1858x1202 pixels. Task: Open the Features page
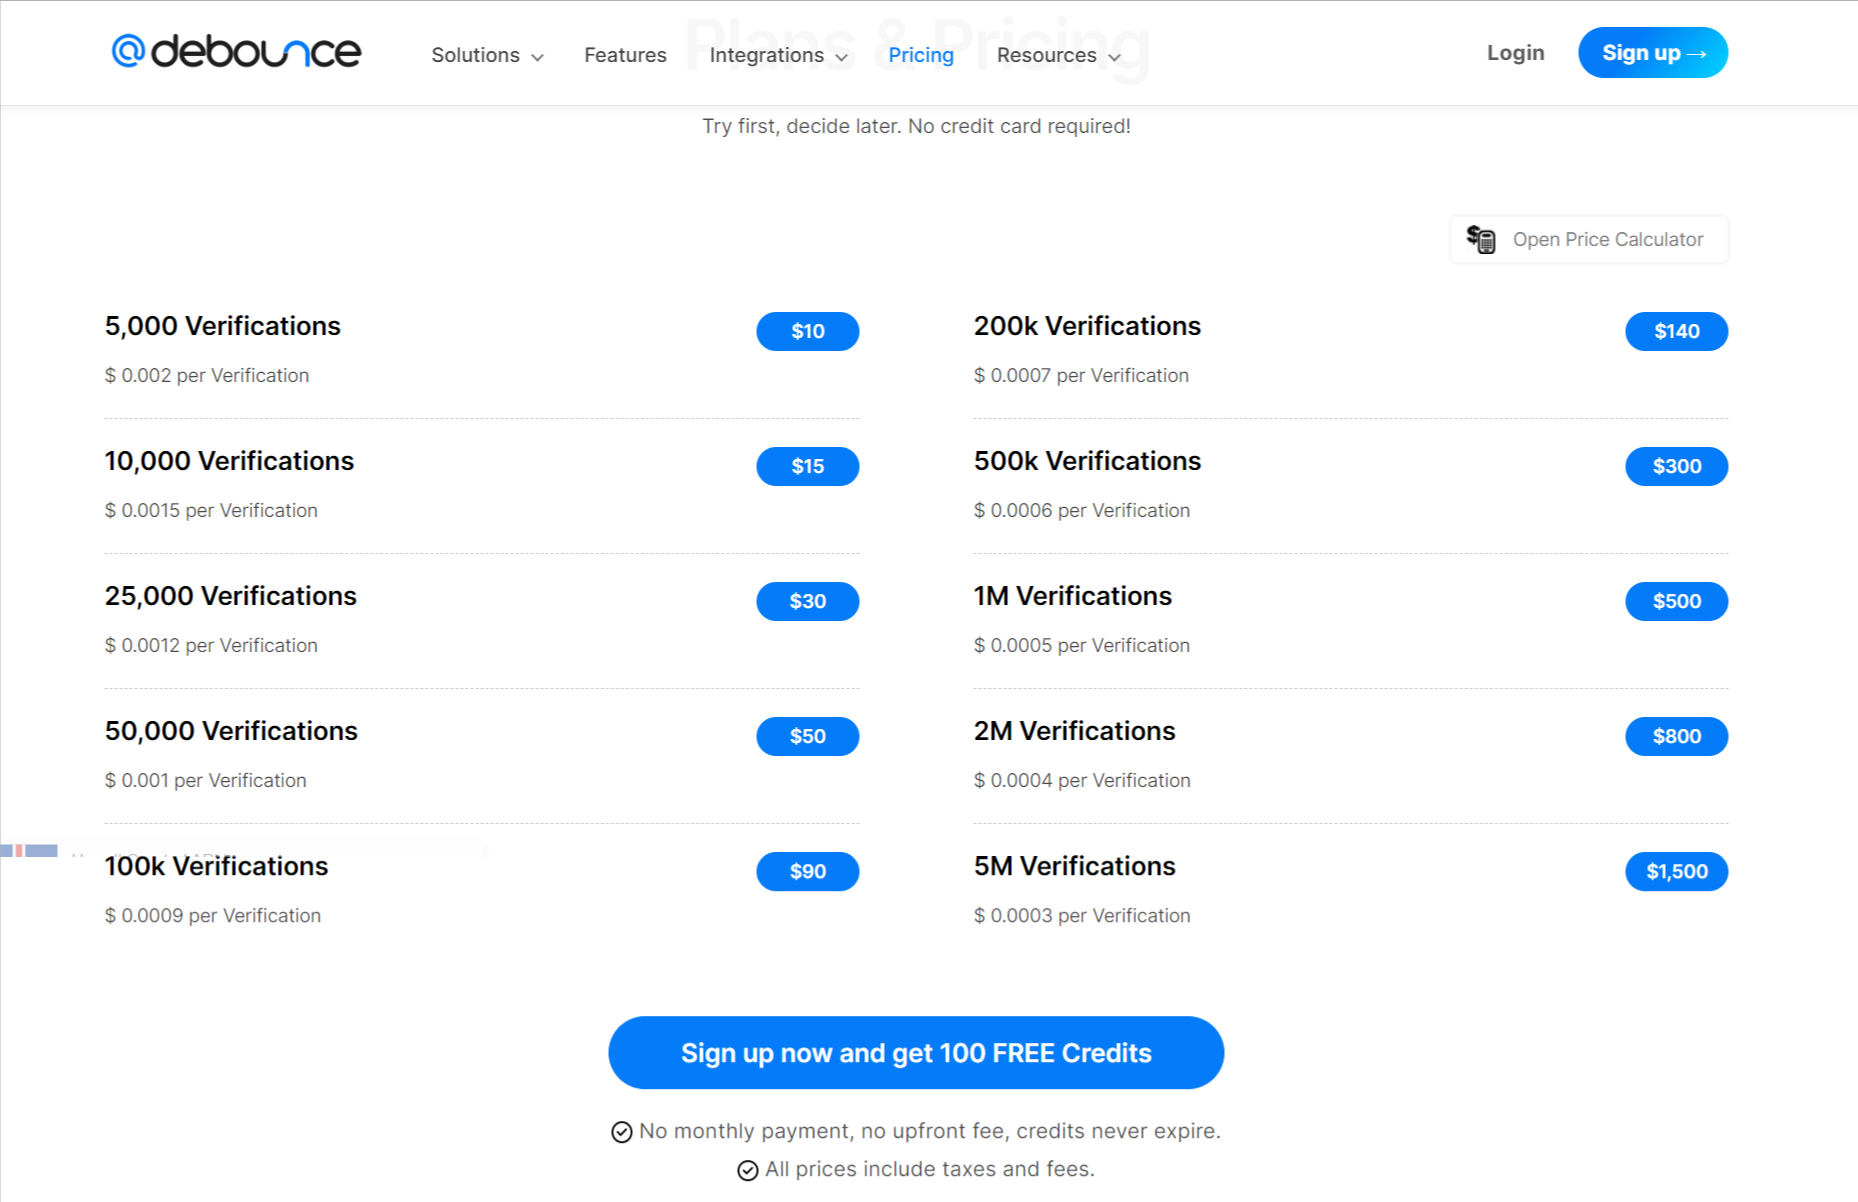click(x=624, y=55)
